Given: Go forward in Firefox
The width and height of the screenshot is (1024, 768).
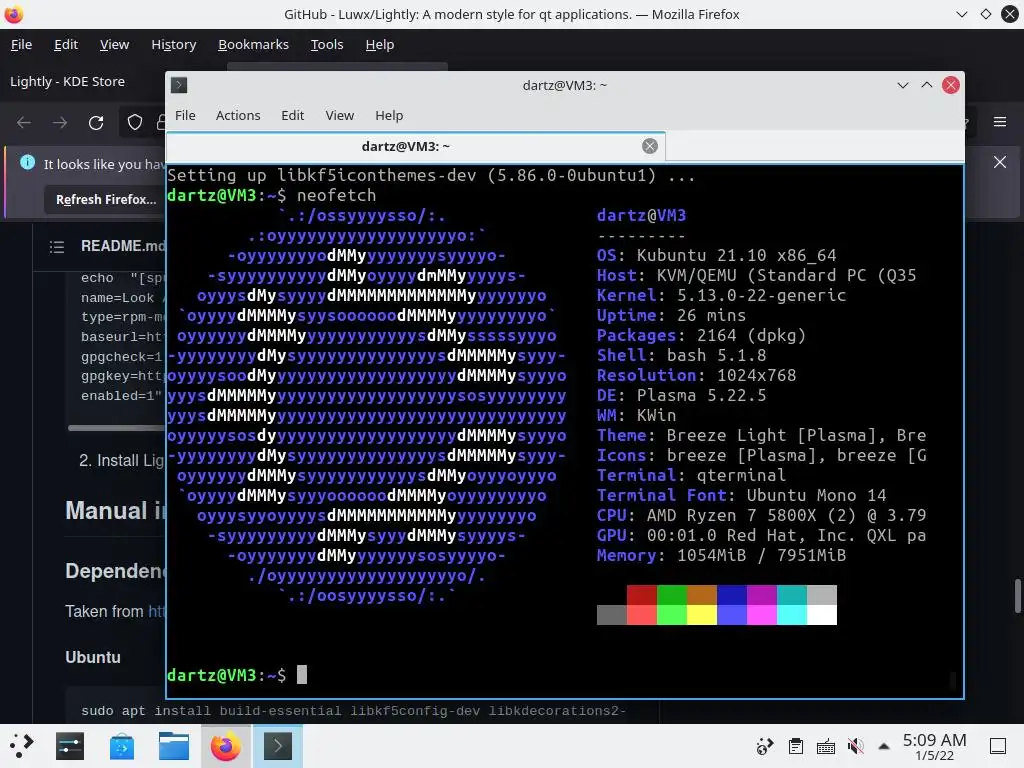Looking at the screenshot, I should tap(60, 123).
